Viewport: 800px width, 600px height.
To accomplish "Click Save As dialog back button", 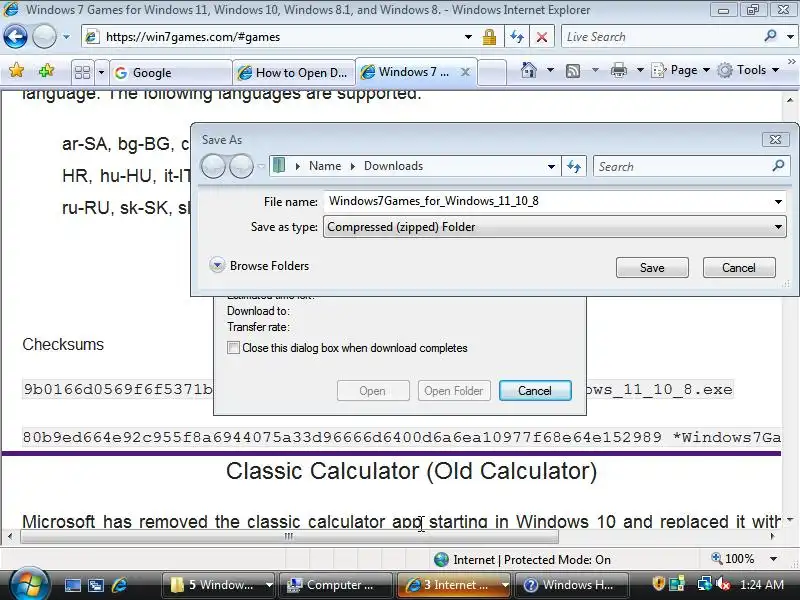I will coord(213,166).
